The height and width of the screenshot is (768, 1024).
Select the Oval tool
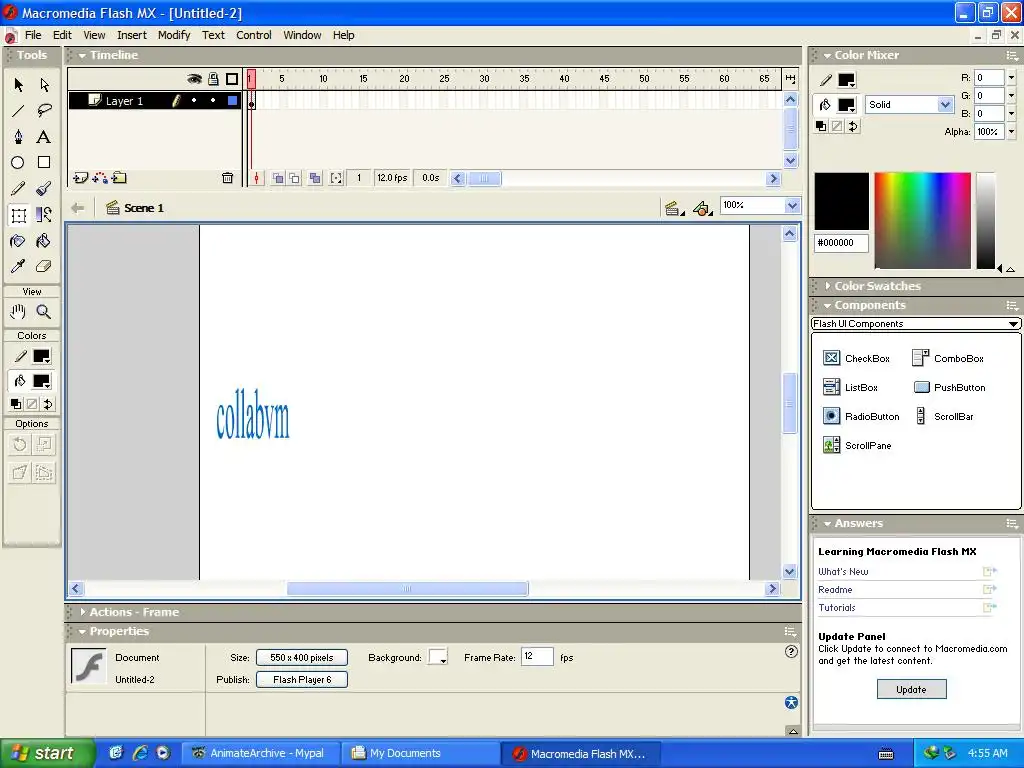click(18, 163)
